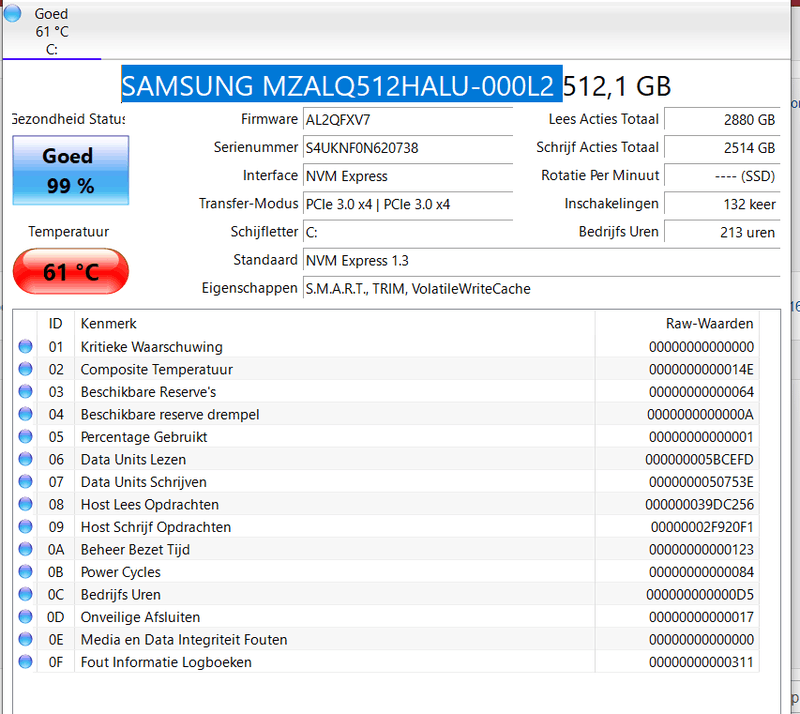800x714 pixels.
Task: Select the Beschikbare reserve drempel attribute text
Action: pos(170,414)
